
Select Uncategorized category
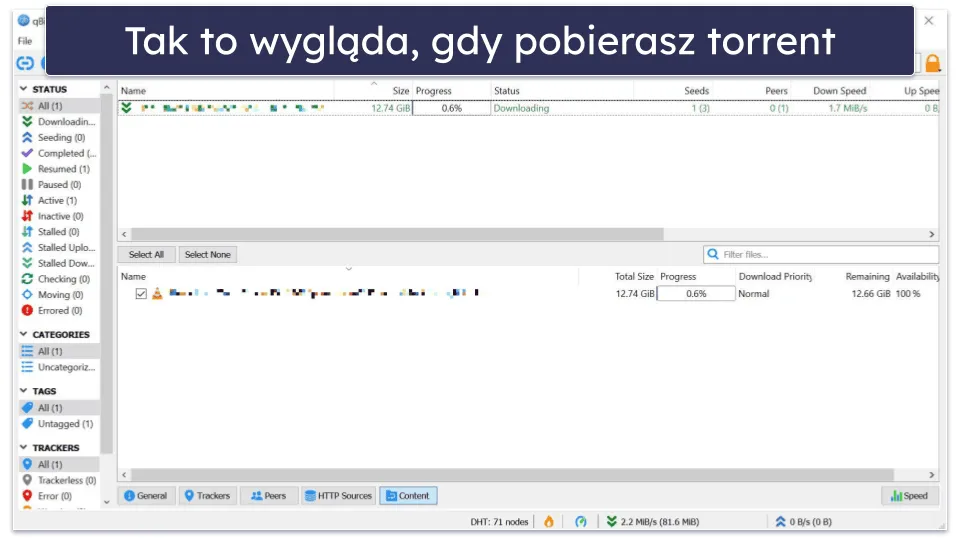tap(59, 367)
